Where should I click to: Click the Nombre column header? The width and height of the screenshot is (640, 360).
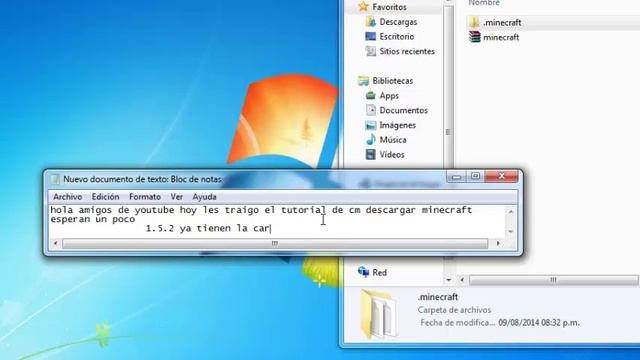coord(484,3)
